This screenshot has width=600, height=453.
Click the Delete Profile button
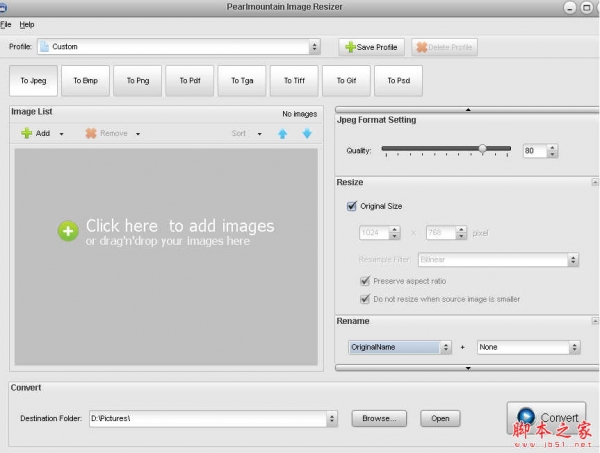(444, 47)
